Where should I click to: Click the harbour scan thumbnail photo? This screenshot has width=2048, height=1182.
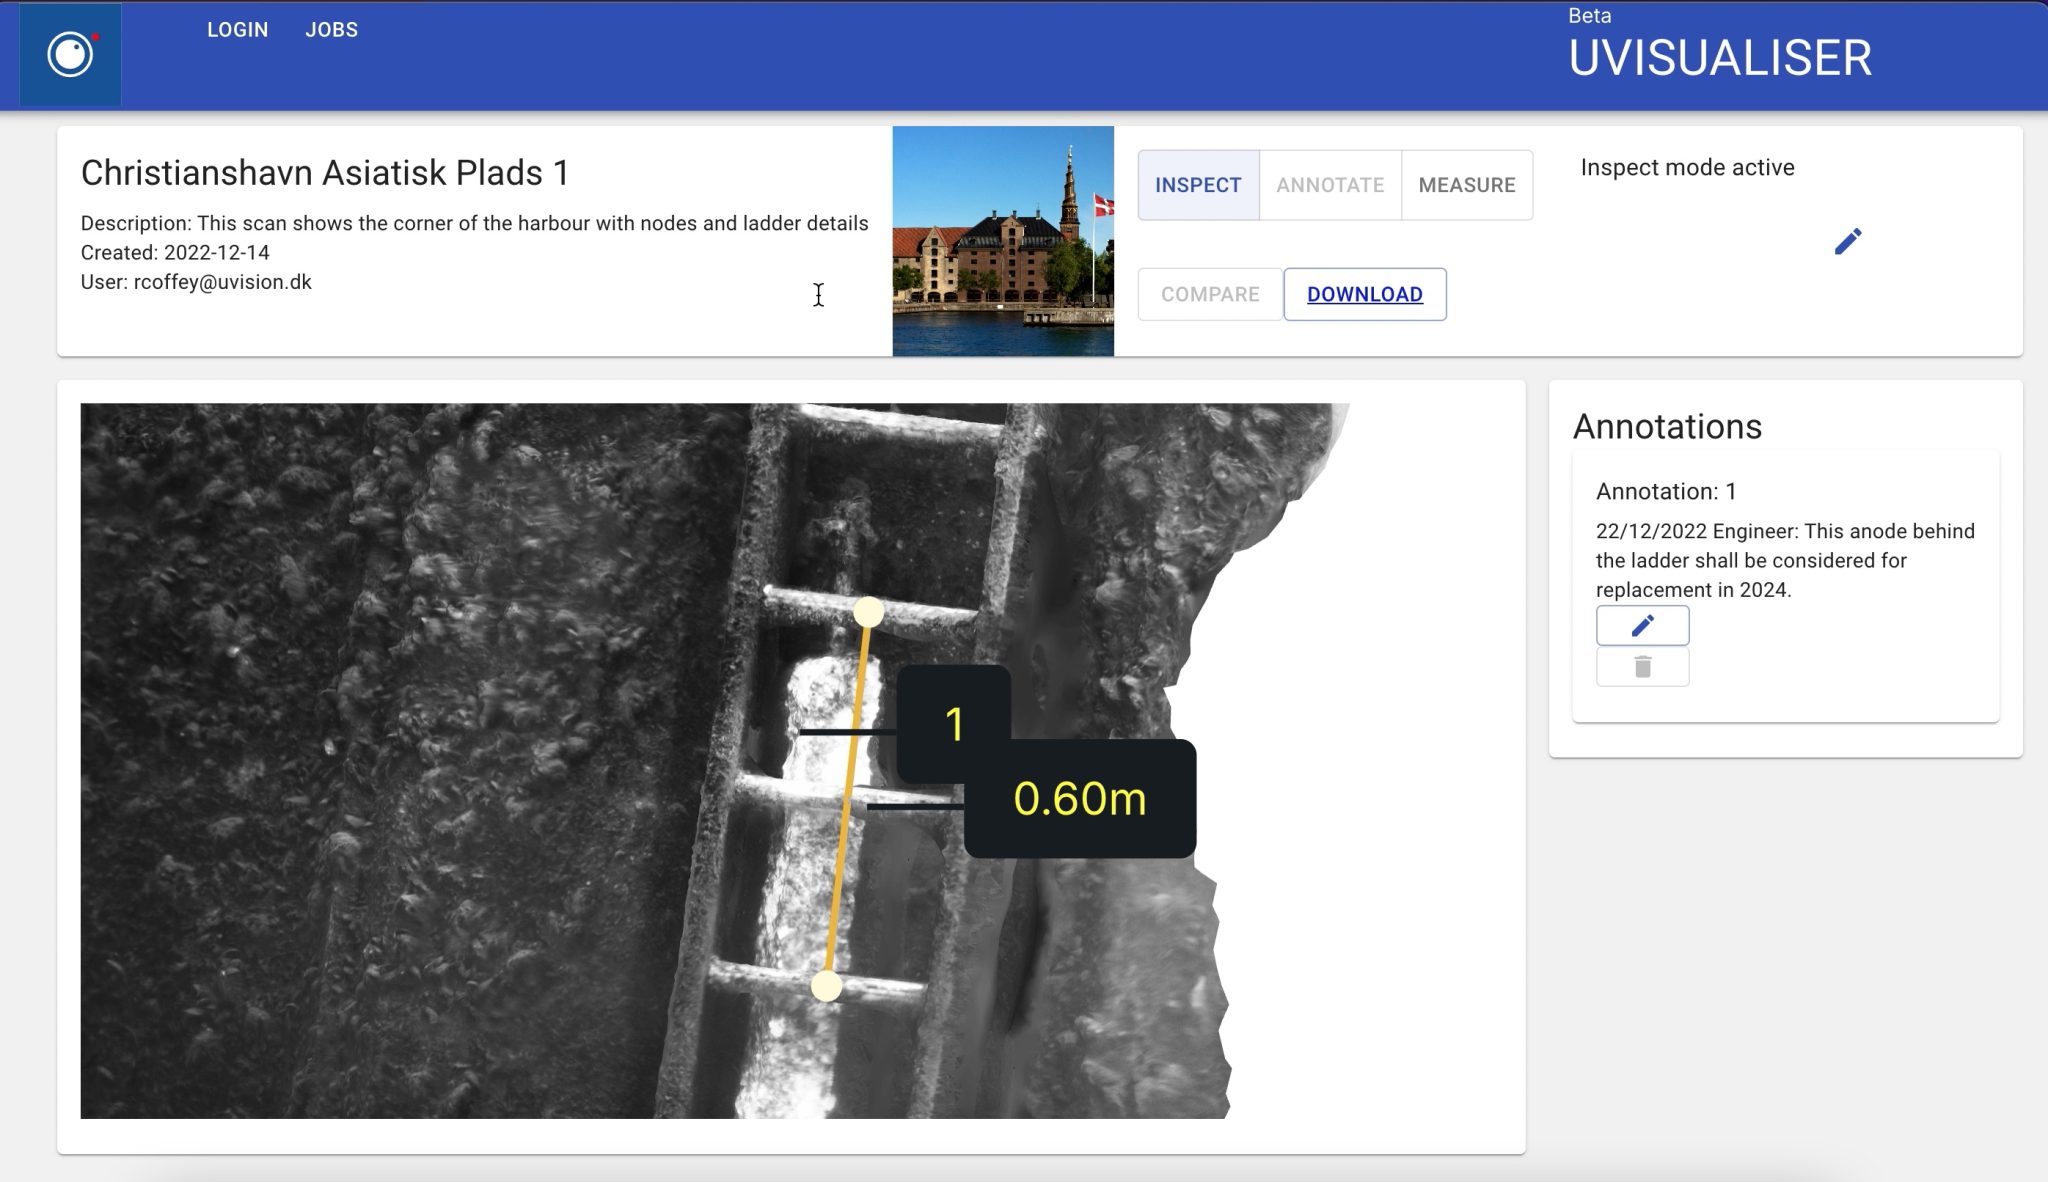coord(1002,240)
